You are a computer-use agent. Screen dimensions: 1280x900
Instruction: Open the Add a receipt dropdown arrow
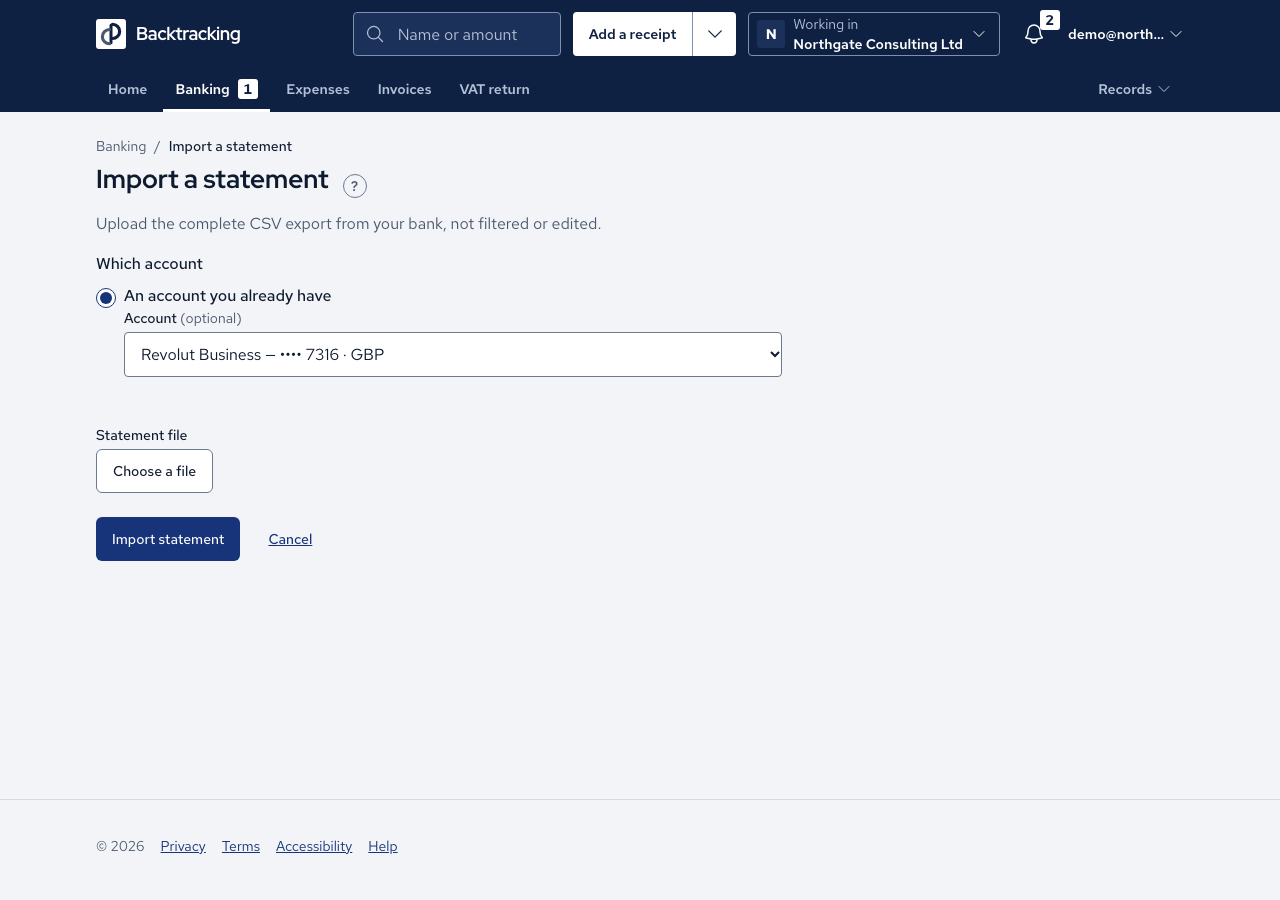coord(714,34)
